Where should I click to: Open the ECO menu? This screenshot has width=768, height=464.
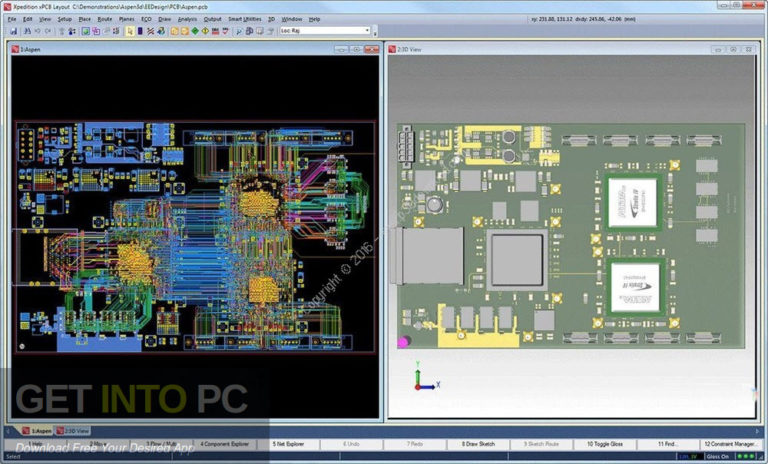[146, 19]
